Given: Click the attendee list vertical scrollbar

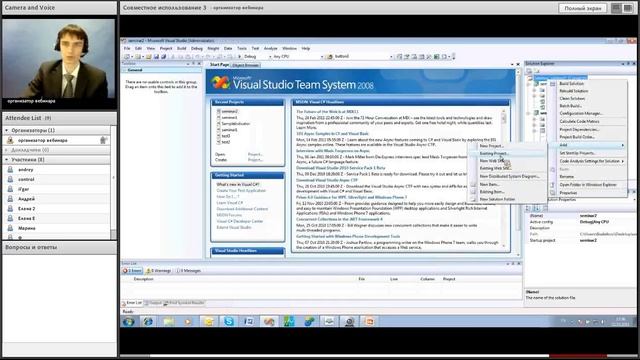Looking at the screenshot, I should [x=113, y=182].
